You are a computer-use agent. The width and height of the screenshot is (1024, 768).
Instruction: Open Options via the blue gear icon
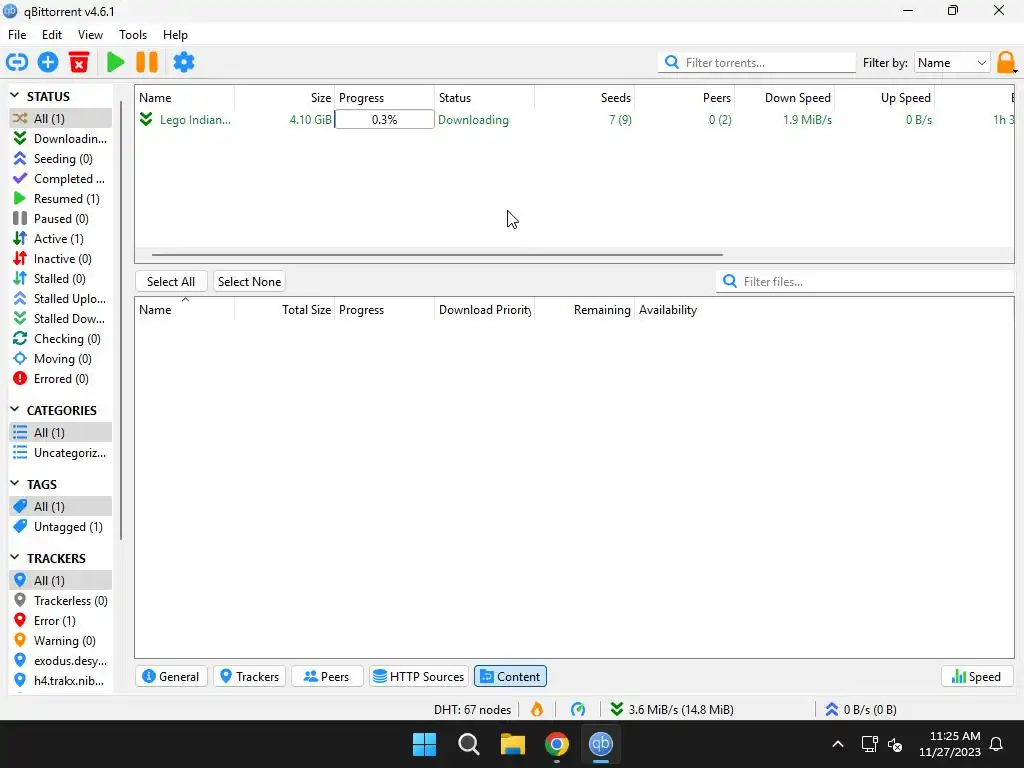click(184, 62)
